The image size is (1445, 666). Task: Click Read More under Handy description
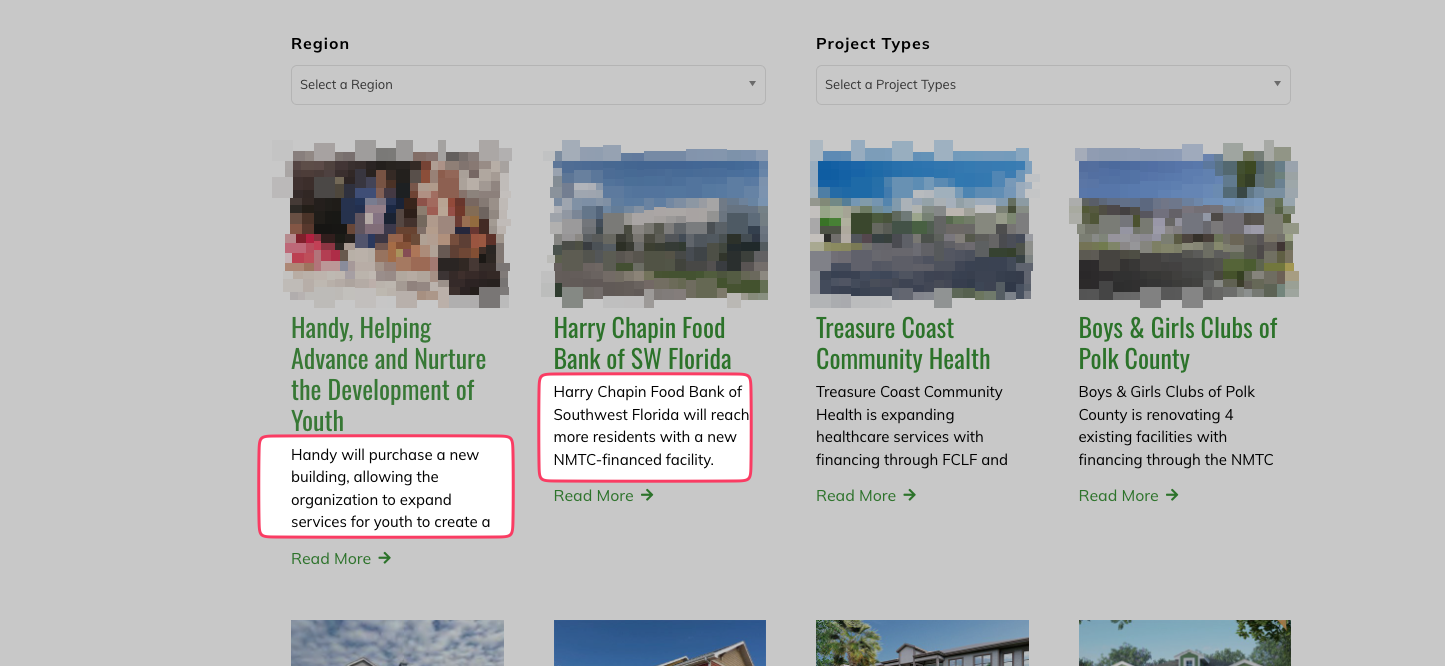(340, 558)
